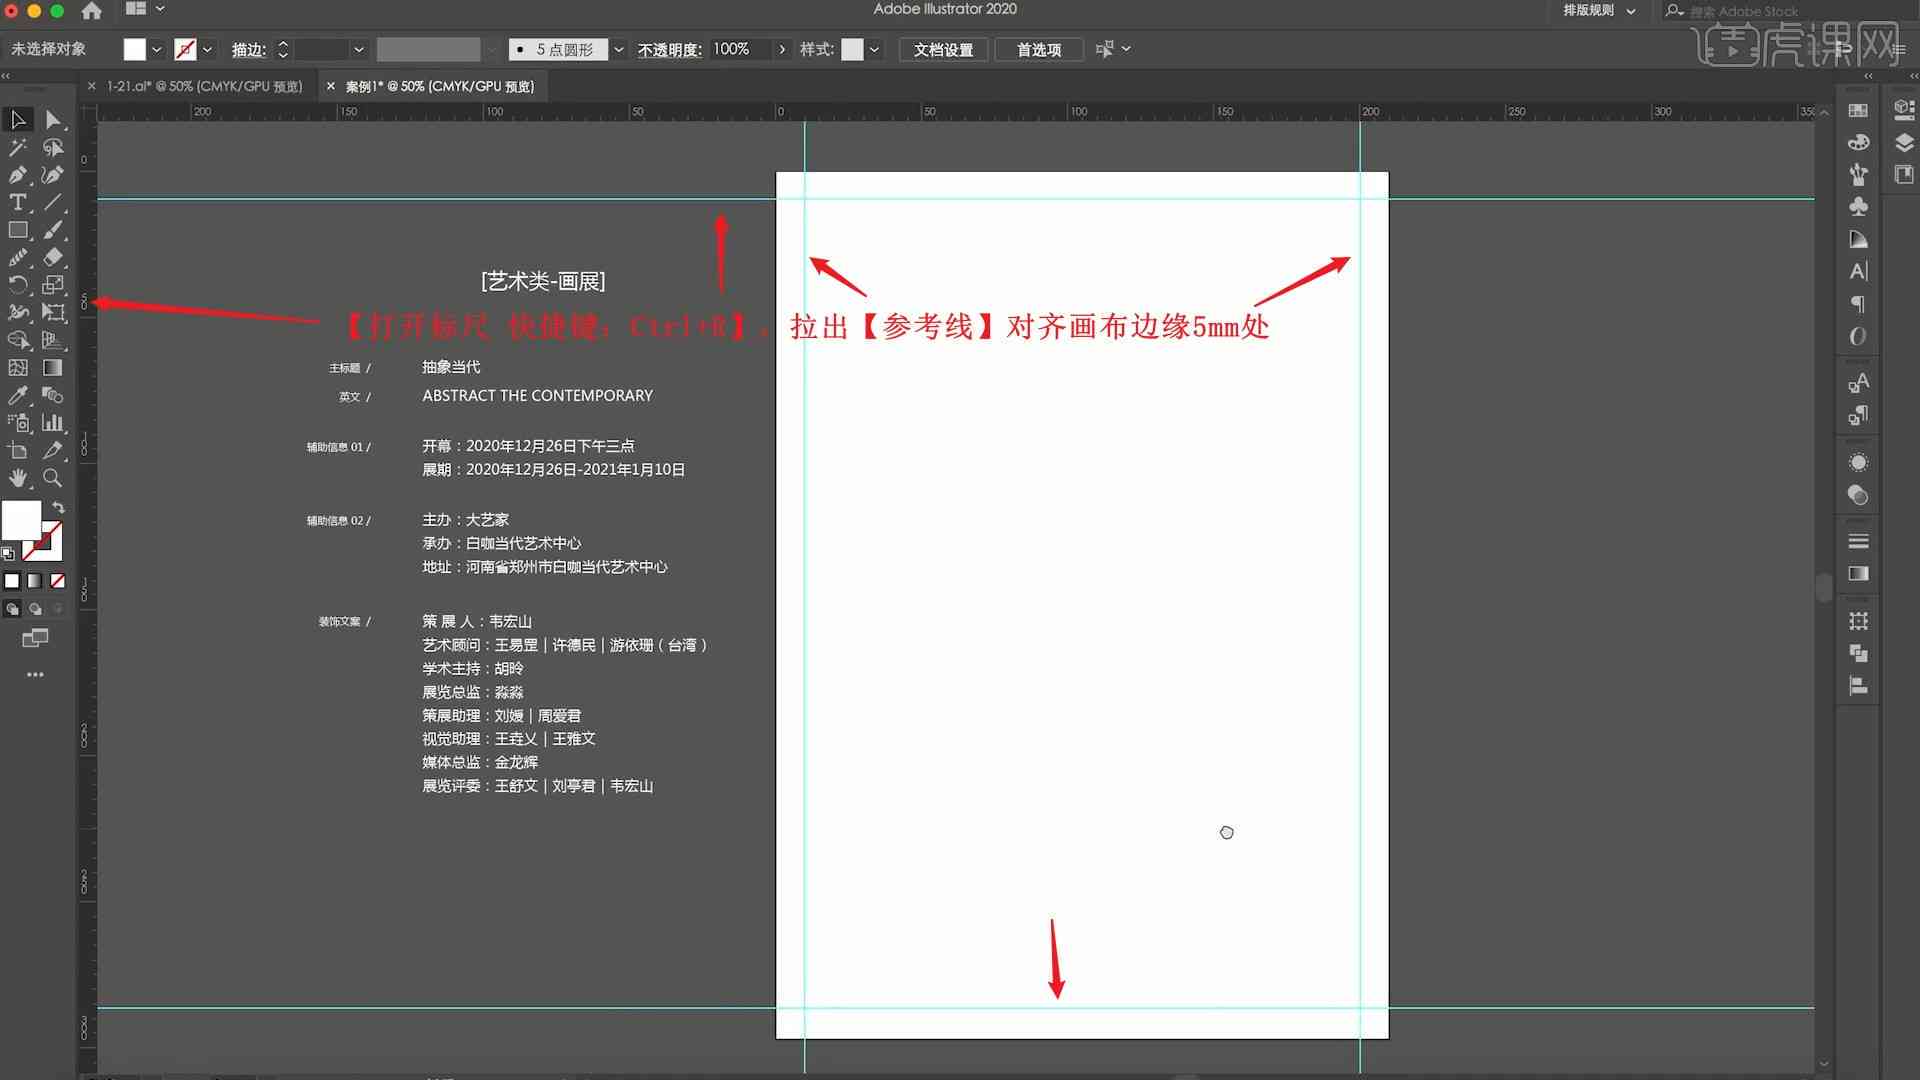Open 5 点圆形 brush definition dropdown
This screenshot has width=1920, height=1080.
[x=618, y=49]
